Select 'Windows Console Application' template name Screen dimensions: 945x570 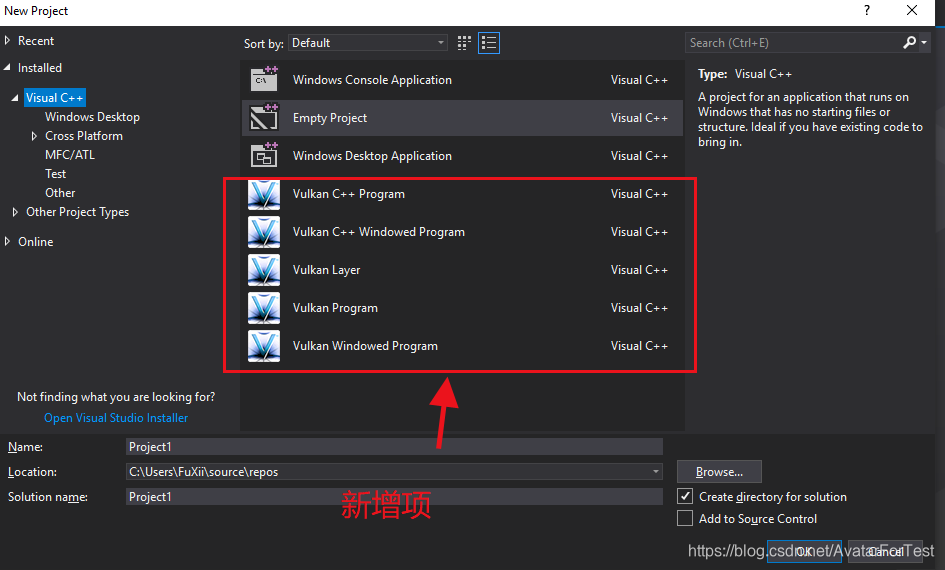point(372,80)
